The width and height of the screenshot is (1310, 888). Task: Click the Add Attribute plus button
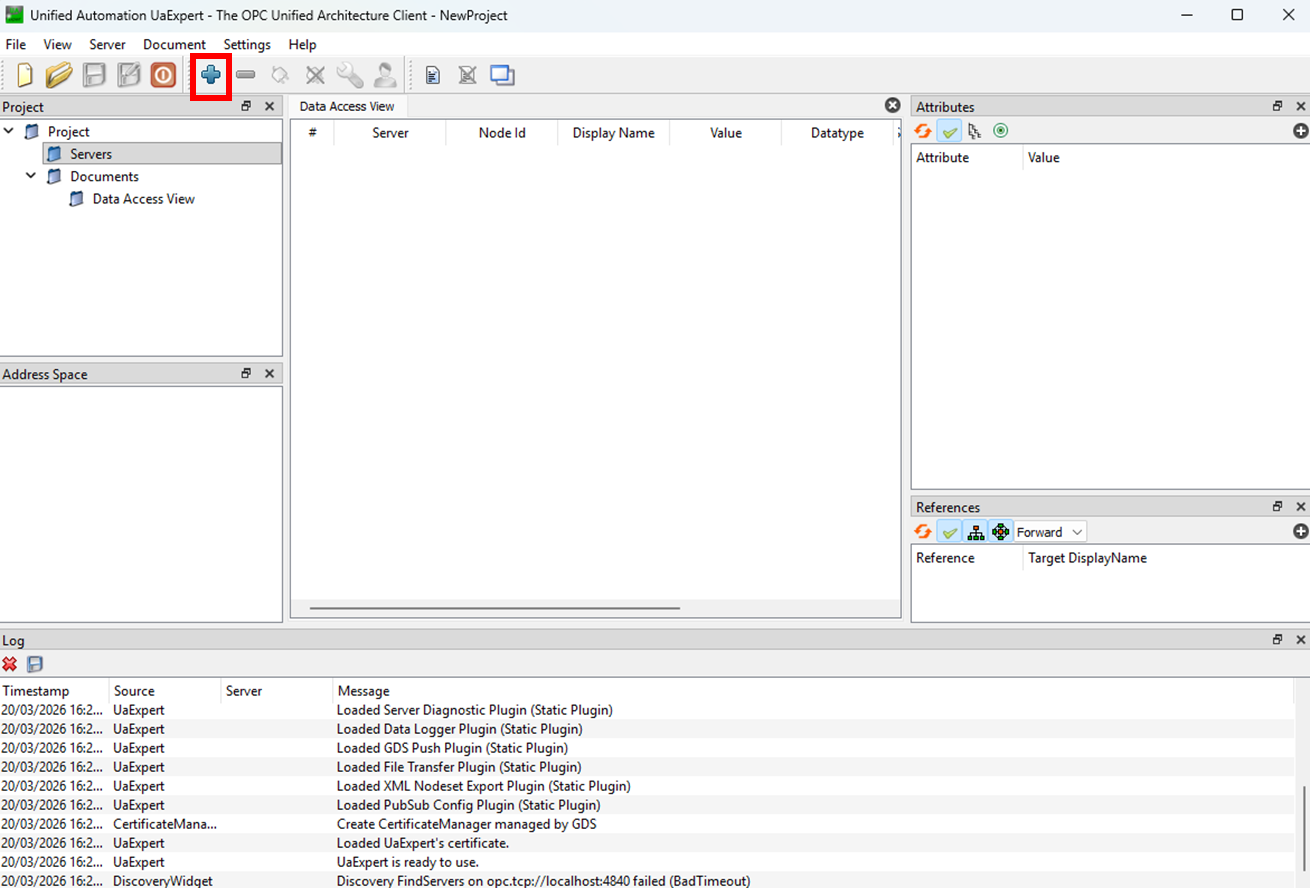[x=1300, y=130]
